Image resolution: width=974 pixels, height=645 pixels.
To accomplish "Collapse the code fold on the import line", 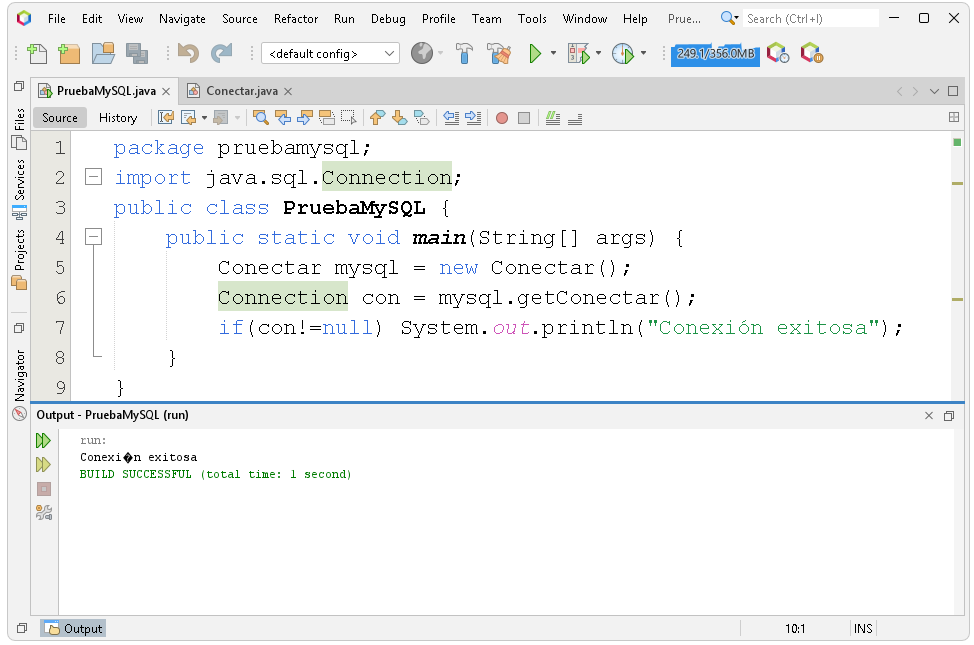I will (93, 177).
